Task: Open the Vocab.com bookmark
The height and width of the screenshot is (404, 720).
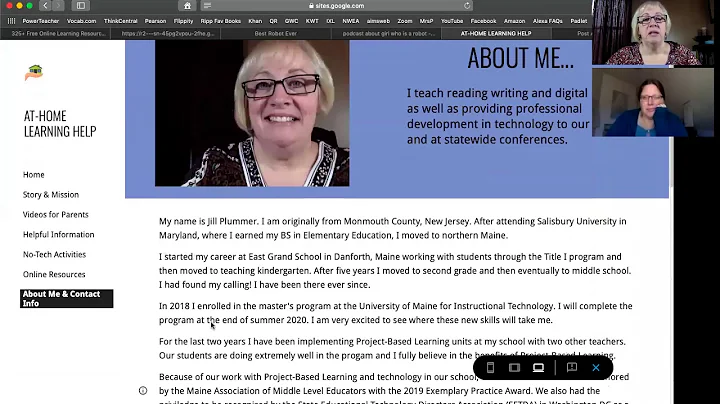Action: coord(81,21)
